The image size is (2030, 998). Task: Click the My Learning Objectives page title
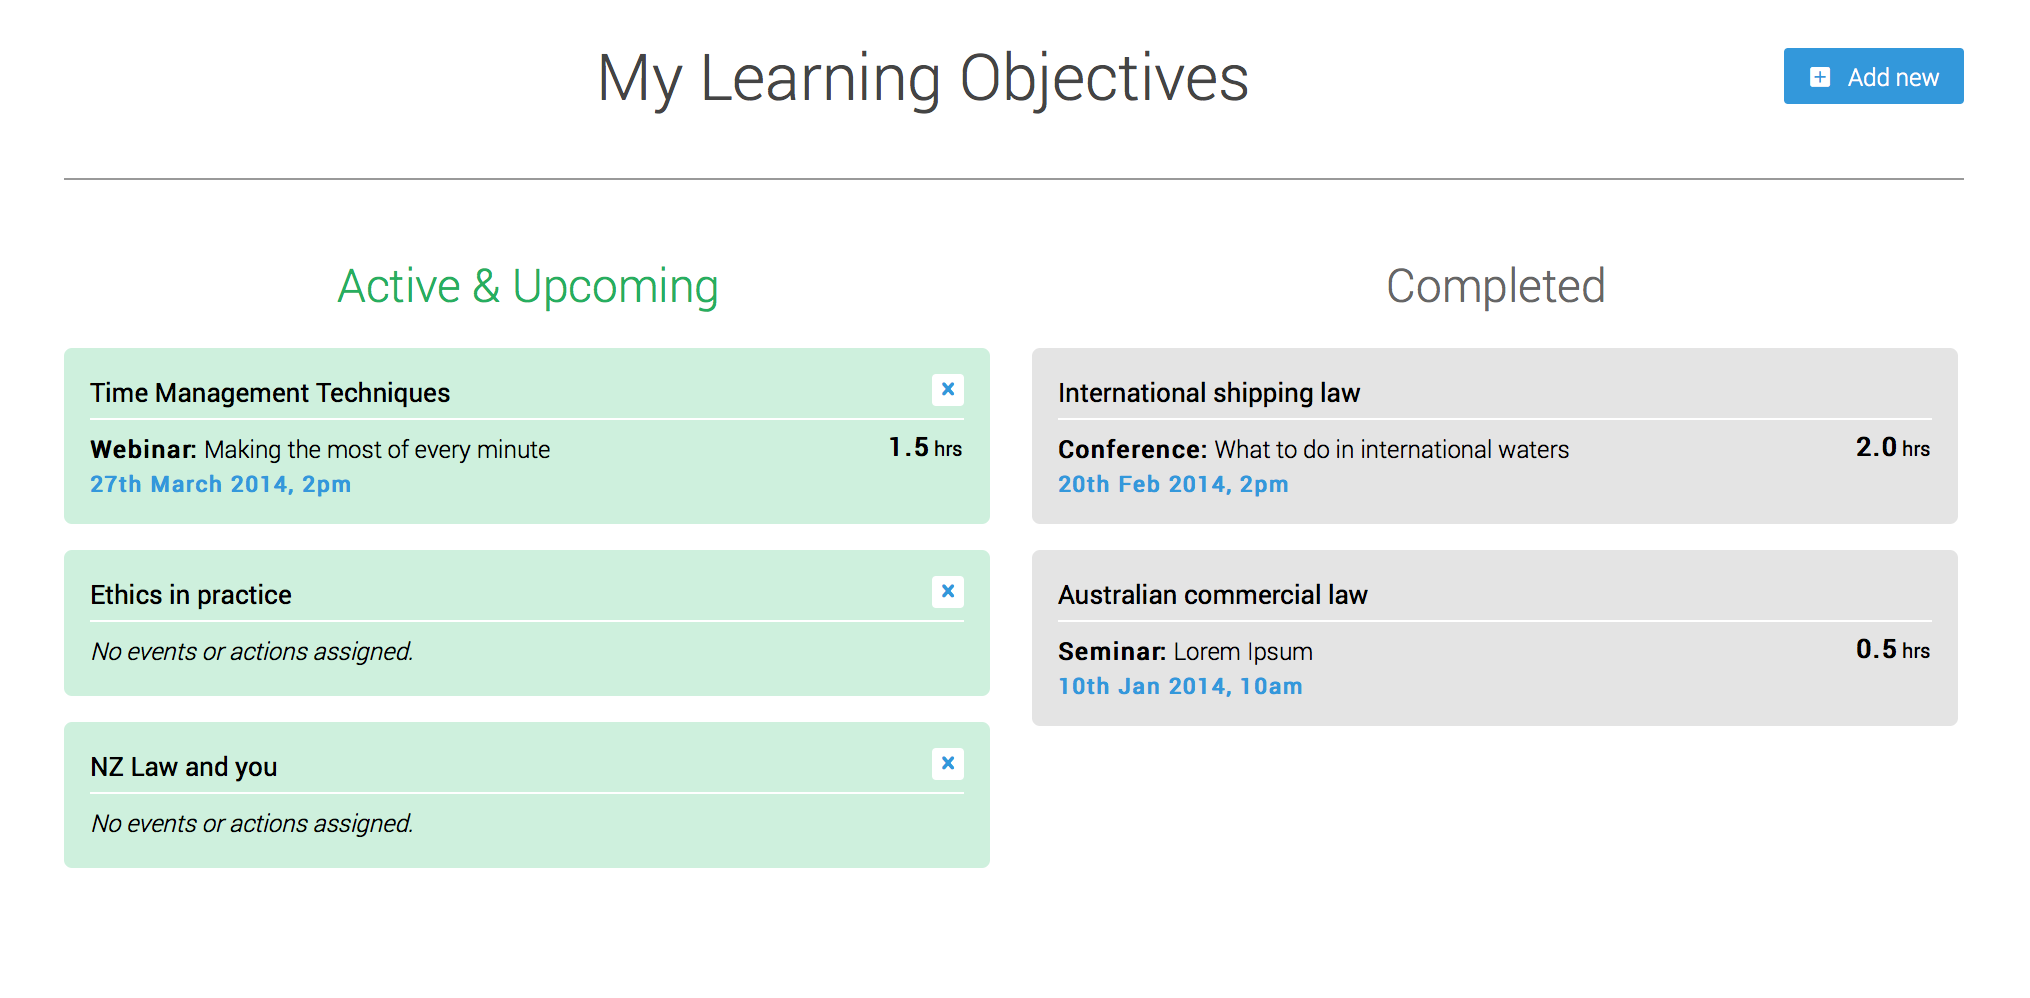923,78
